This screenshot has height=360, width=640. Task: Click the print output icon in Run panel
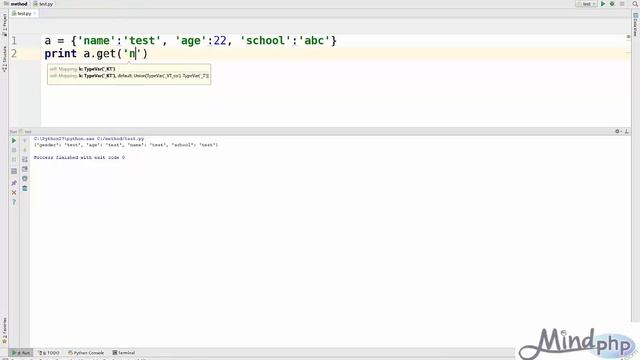point(24,178)
